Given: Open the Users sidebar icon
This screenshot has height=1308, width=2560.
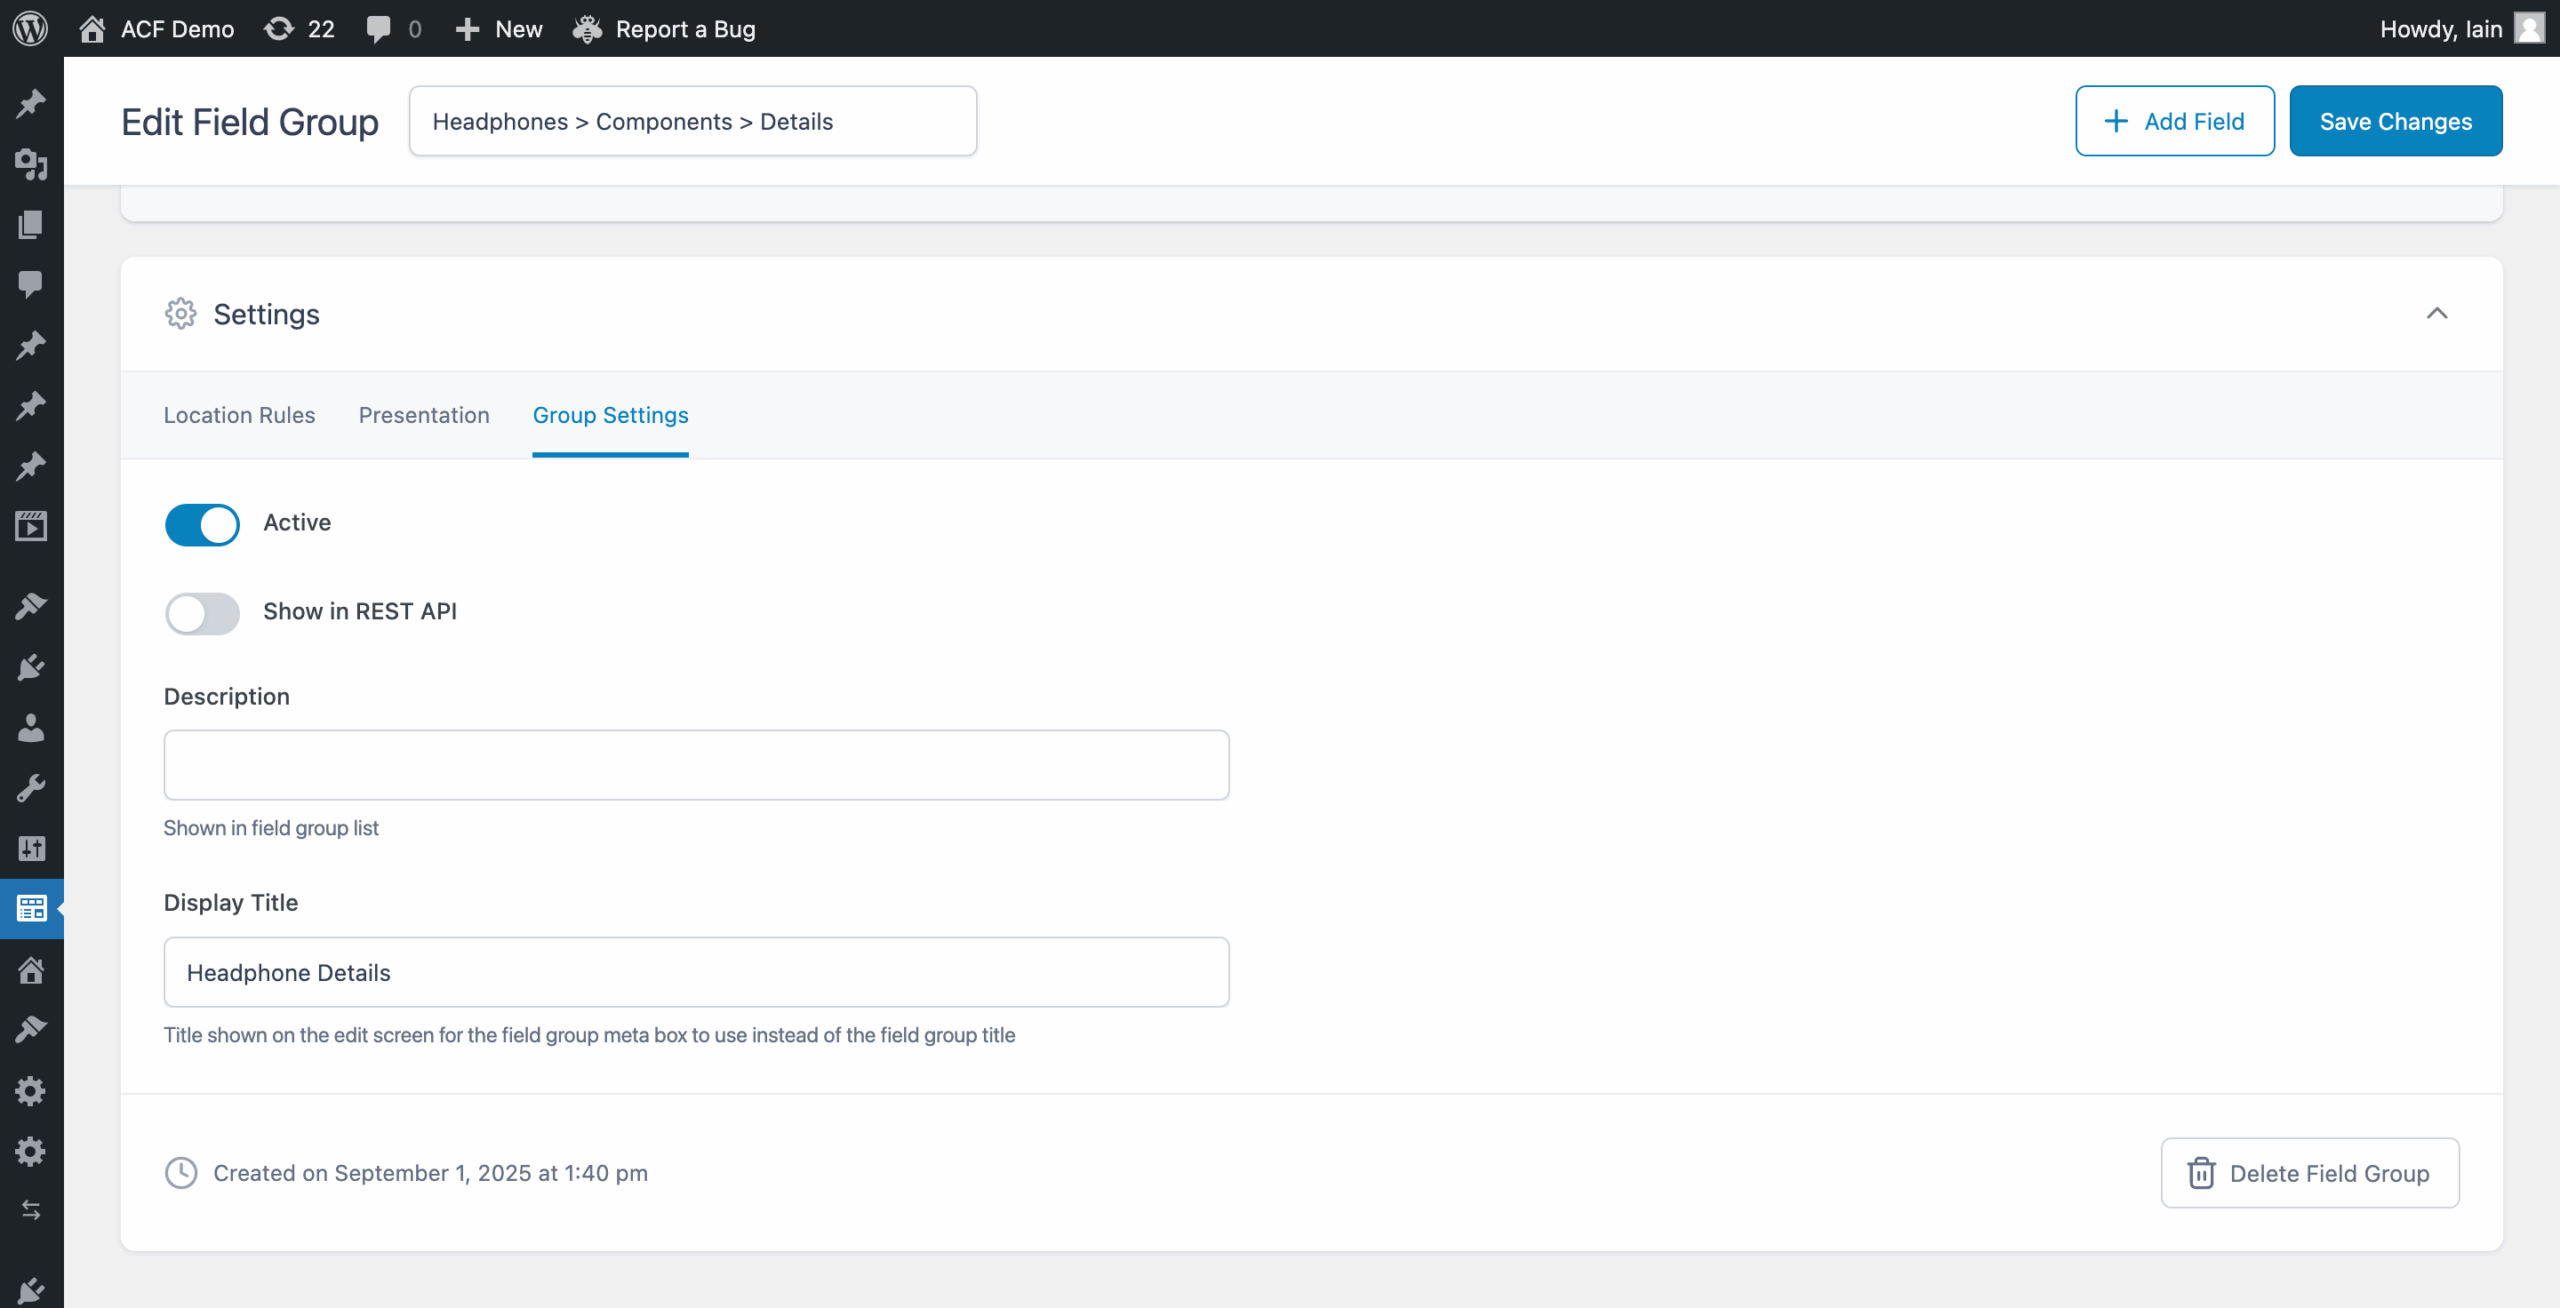Looking at the screenshot, I should pos(31,728).
